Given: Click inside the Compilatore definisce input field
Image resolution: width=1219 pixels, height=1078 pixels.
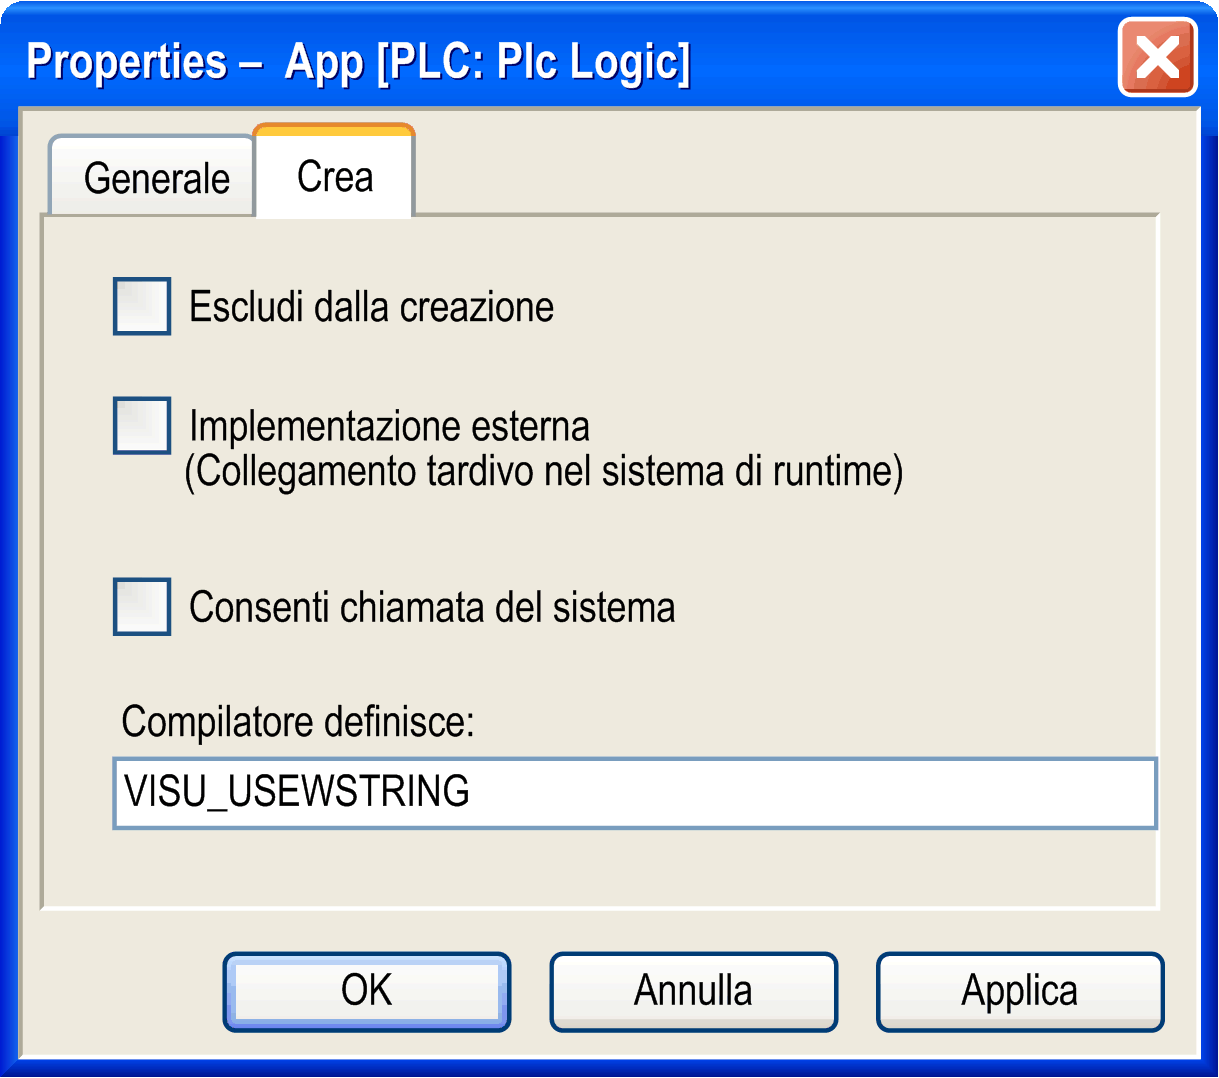Looking at the screenshot, I should coord(634,793).
